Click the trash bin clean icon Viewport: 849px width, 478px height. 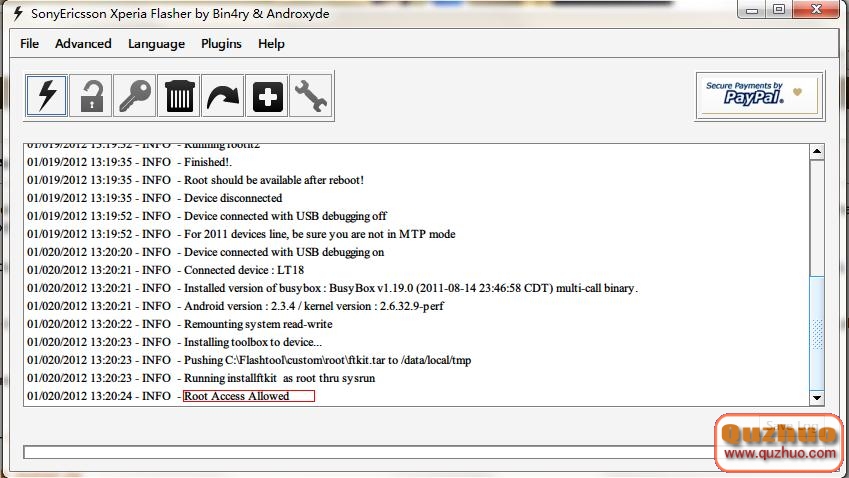tap(179, 96)
